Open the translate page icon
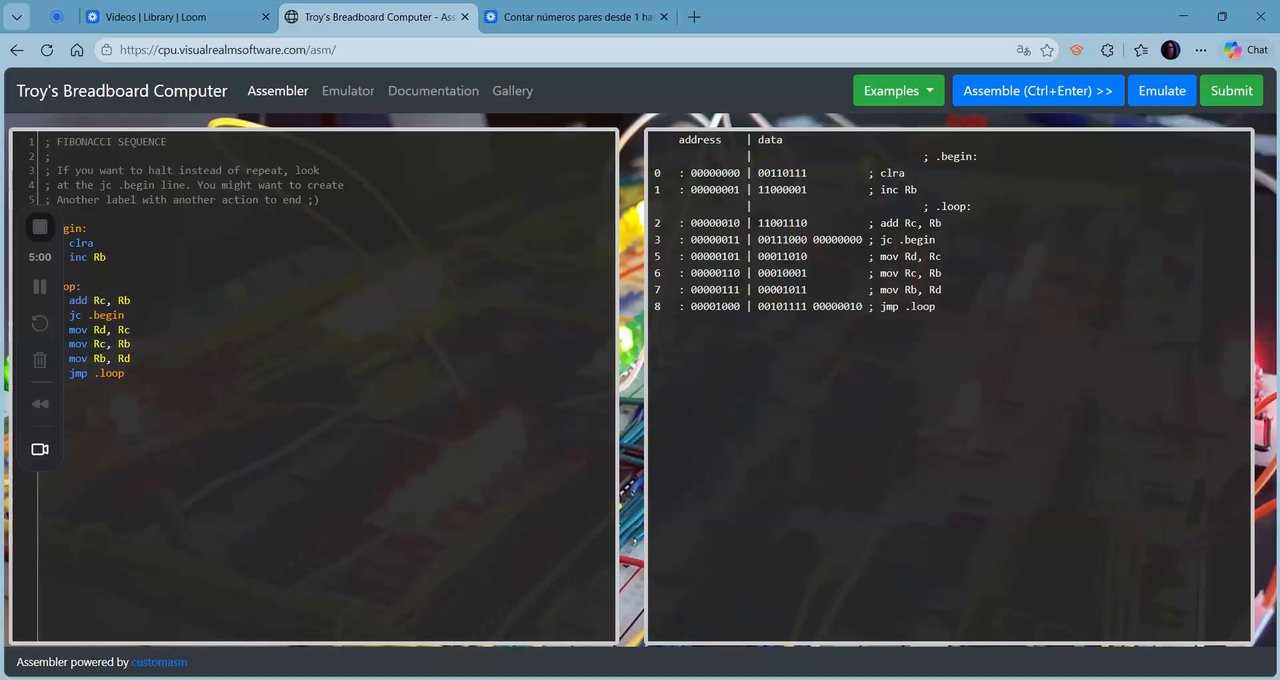 [1022, 50]
